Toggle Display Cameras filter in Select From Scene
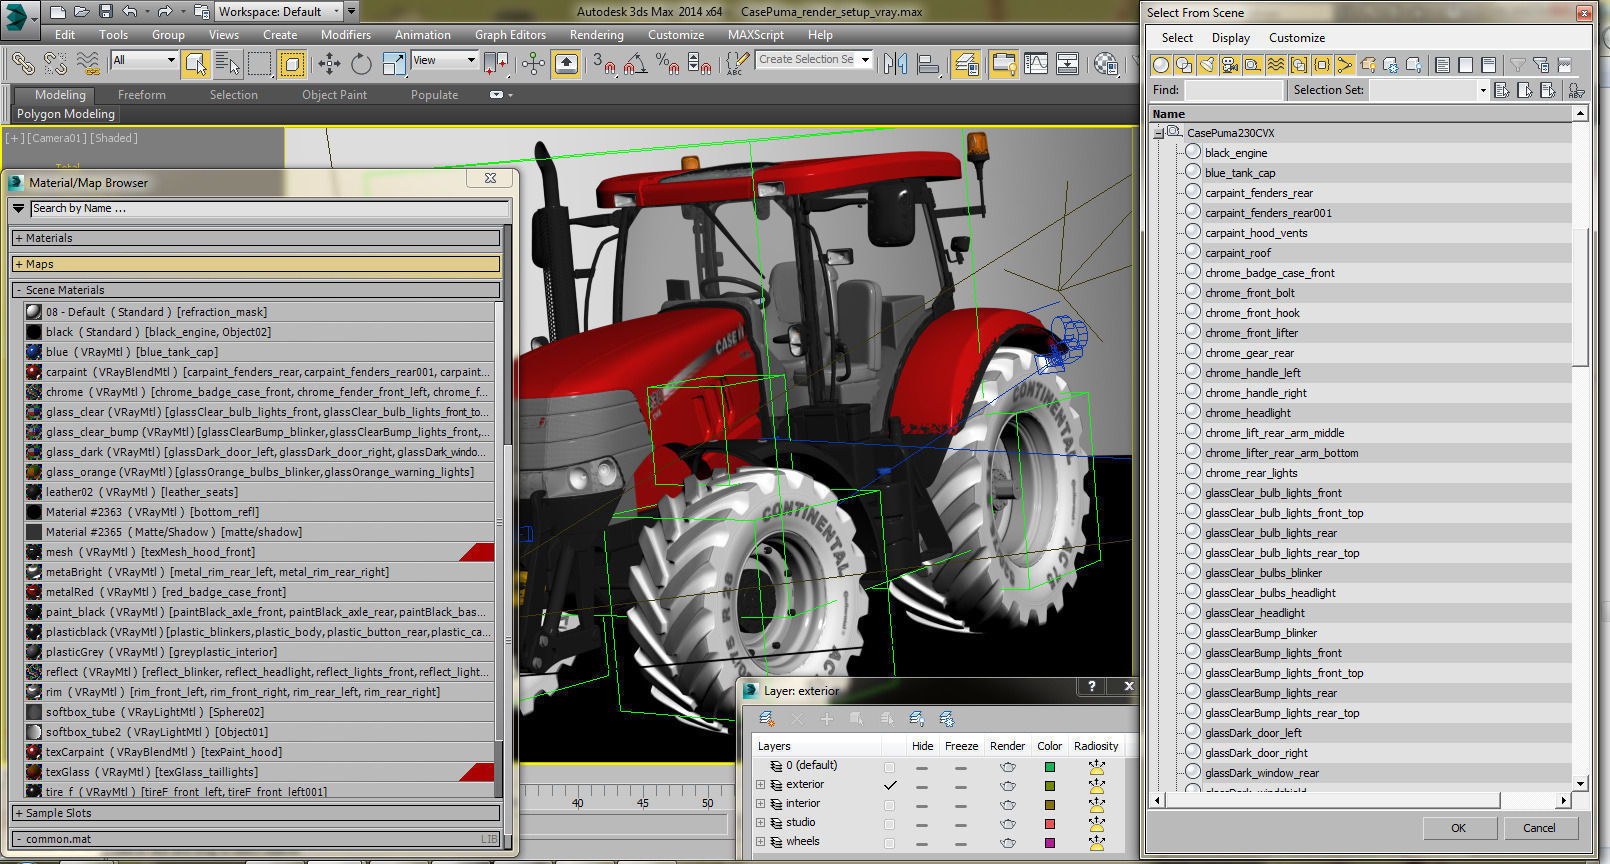Viewport: 1610px width, 864px height. click(1230, 65)
